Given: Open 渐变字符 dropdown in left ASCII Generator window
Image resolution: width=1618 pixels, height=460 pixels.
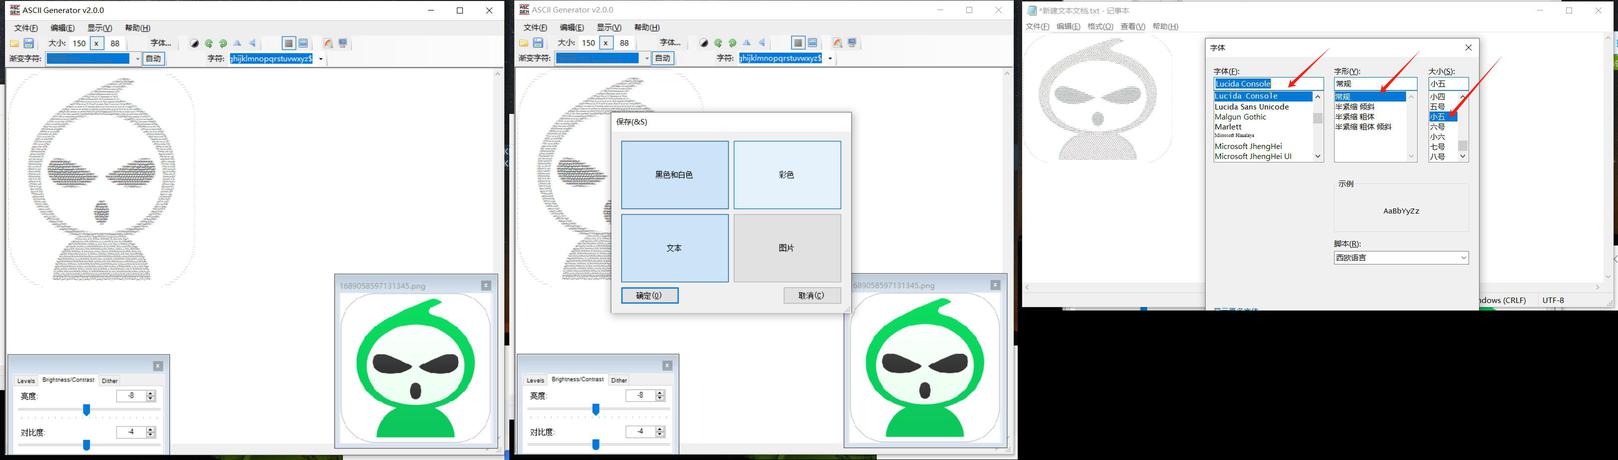Looking at the screenshot, I should point(137,59).
